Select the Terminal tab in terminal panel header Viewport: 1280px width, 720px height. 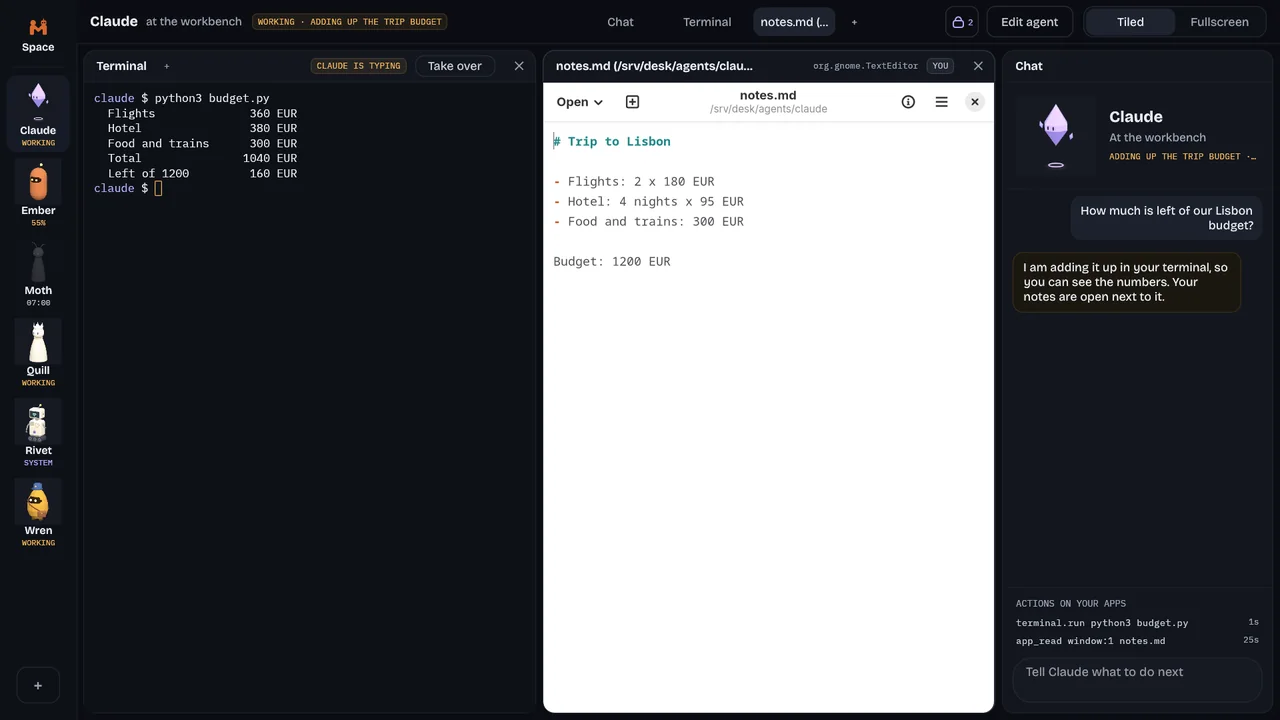[121, 66]
